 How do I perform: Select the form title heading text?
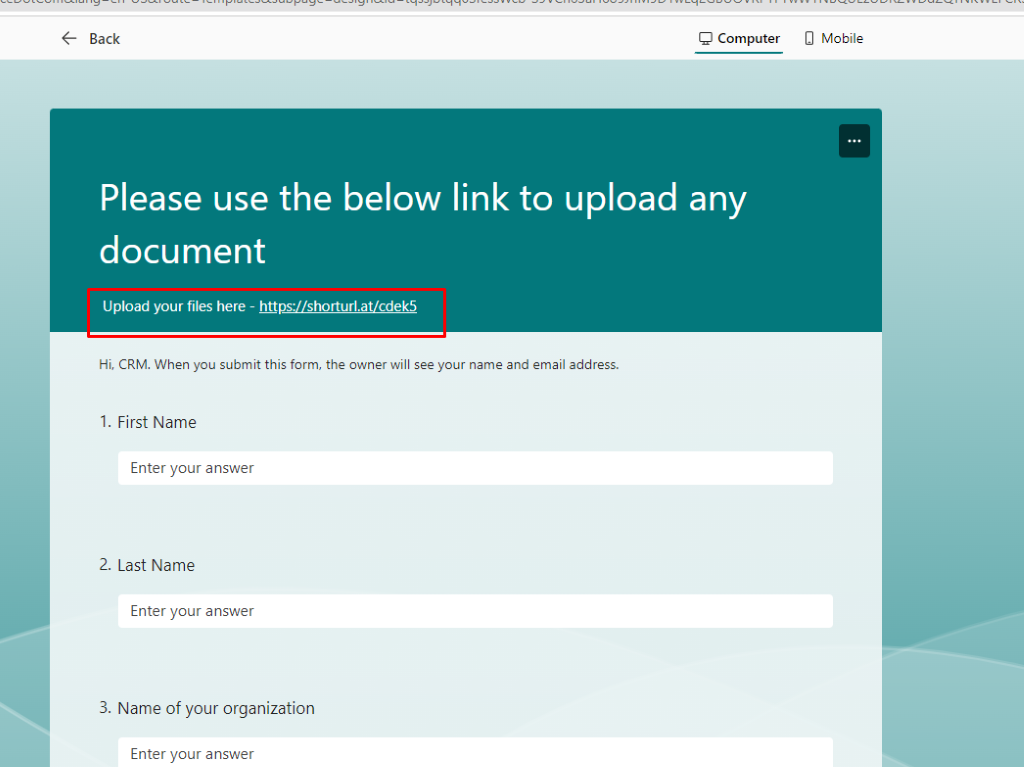[x=422, y=199]
